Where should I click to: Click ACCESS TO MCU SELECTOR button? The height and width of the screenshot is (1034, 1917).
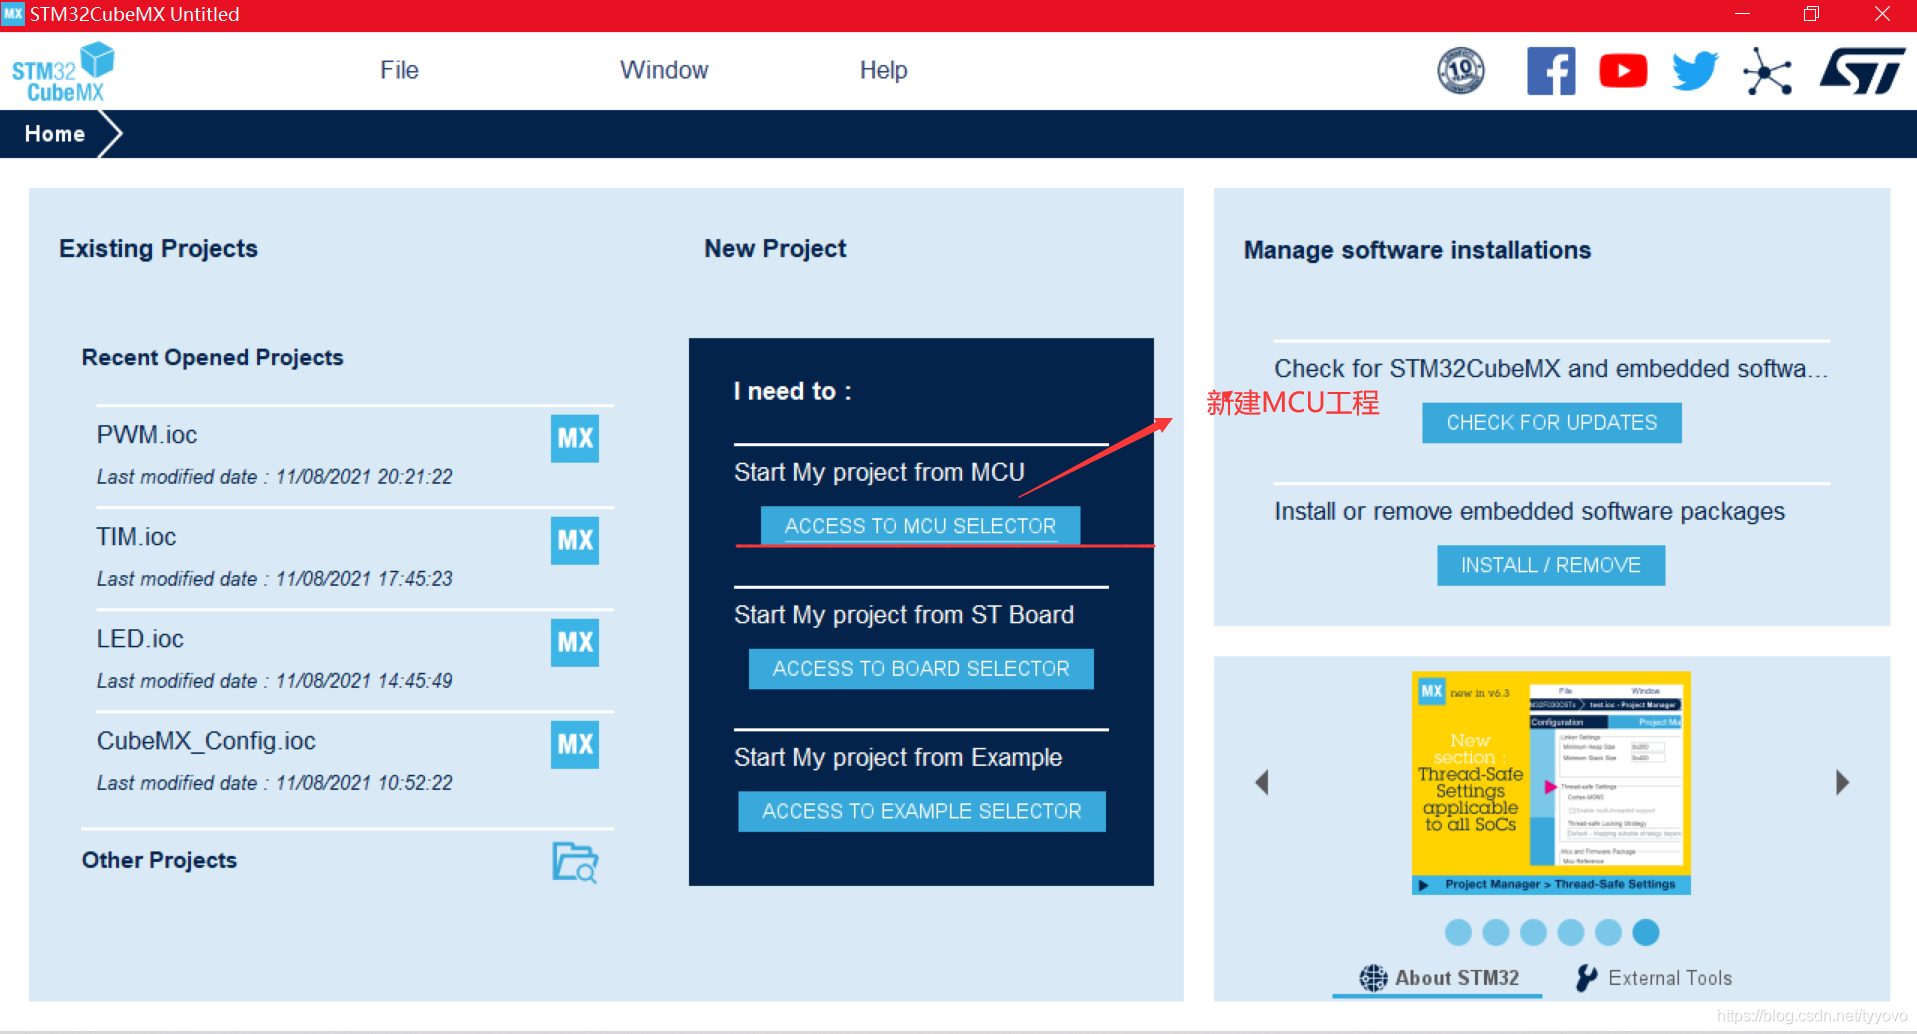920,526
